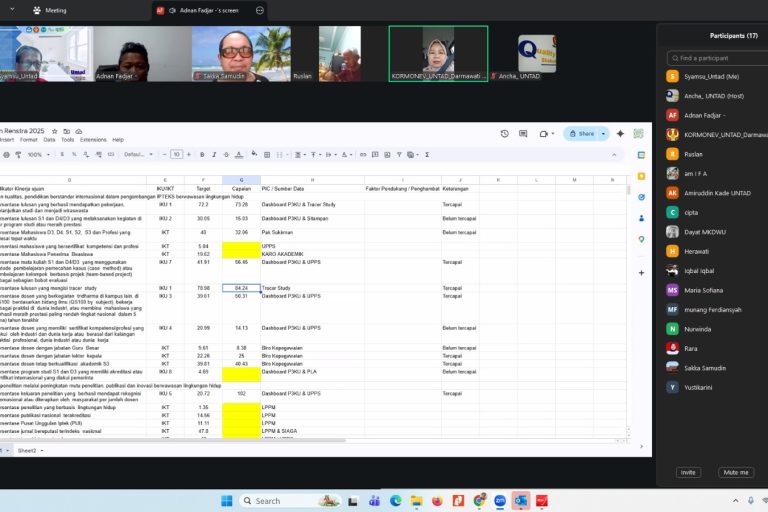This screenshot has width=768, height=512.
Task: Open Sheet2 tab options arrow
Action: pos(42,451)
